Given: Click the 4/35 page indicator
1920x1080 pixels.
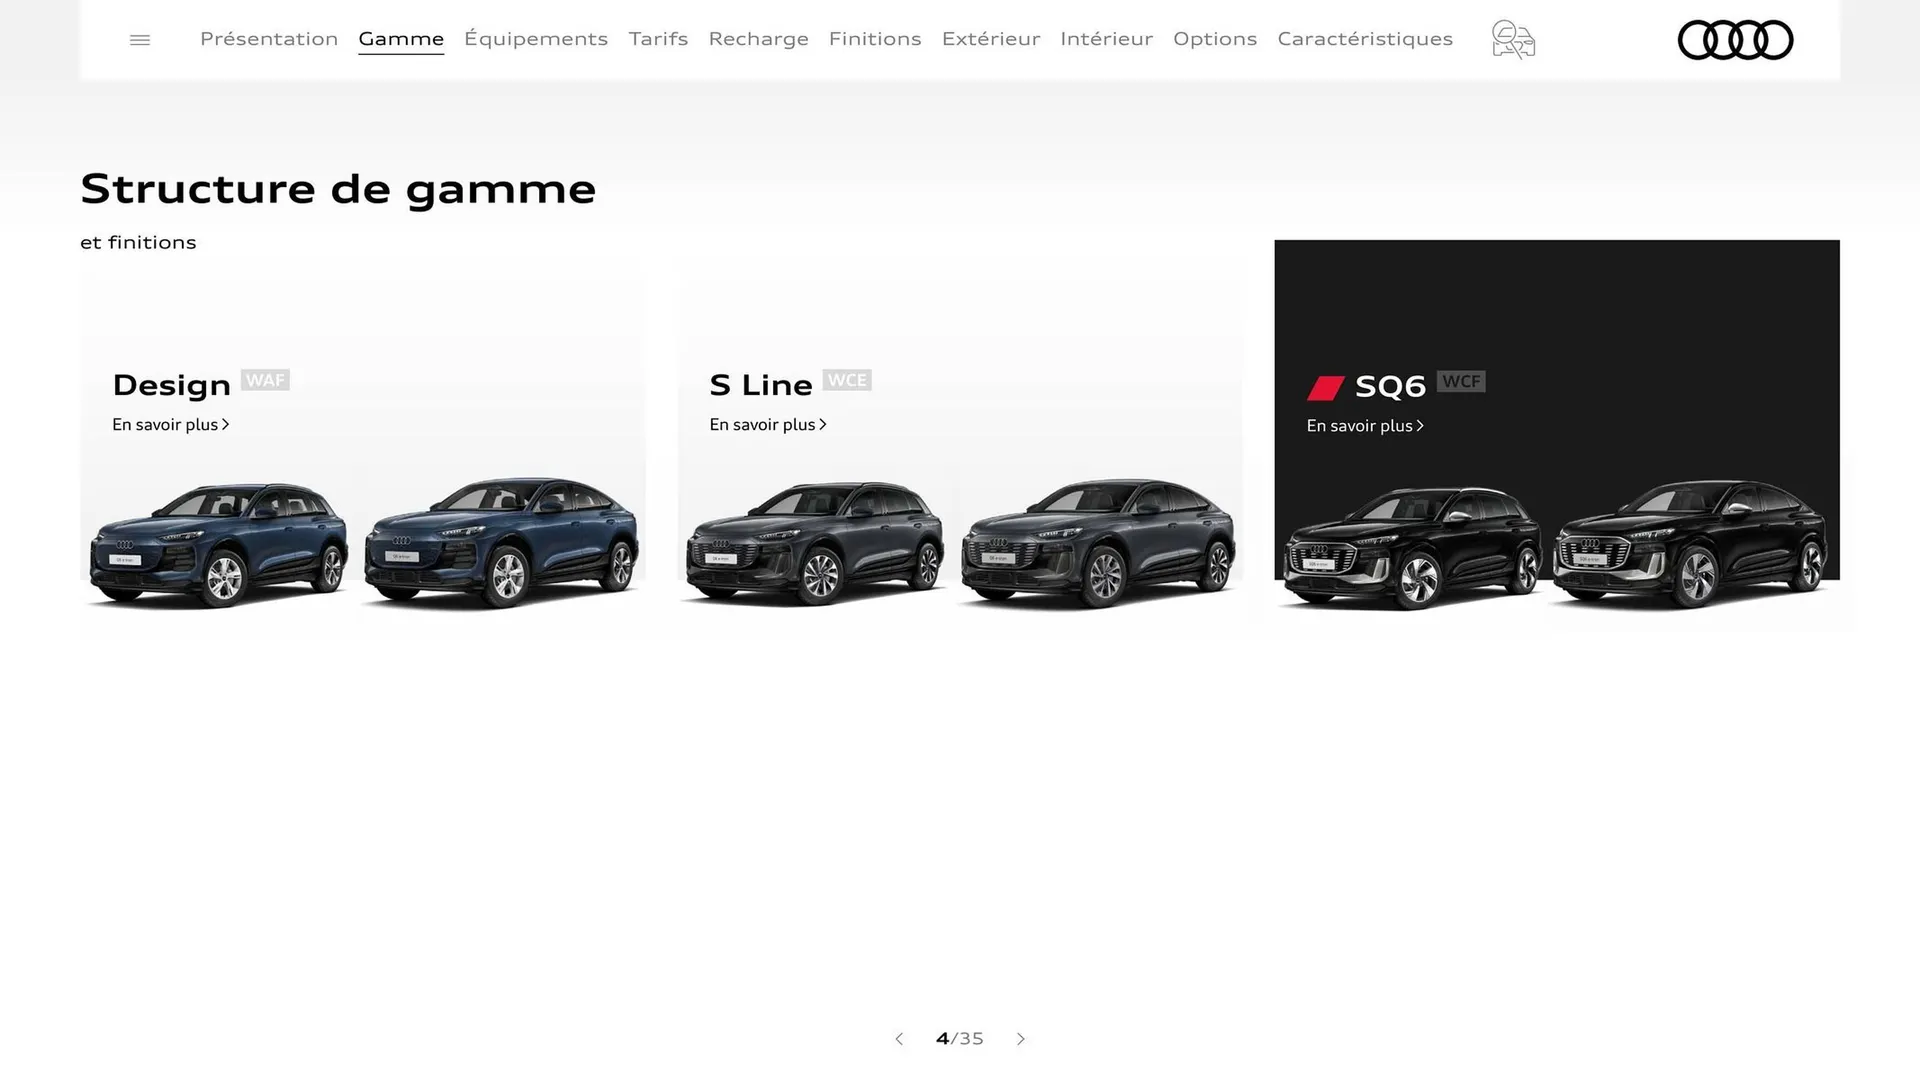Looking at the screenshot, I should click(959, 1039).
